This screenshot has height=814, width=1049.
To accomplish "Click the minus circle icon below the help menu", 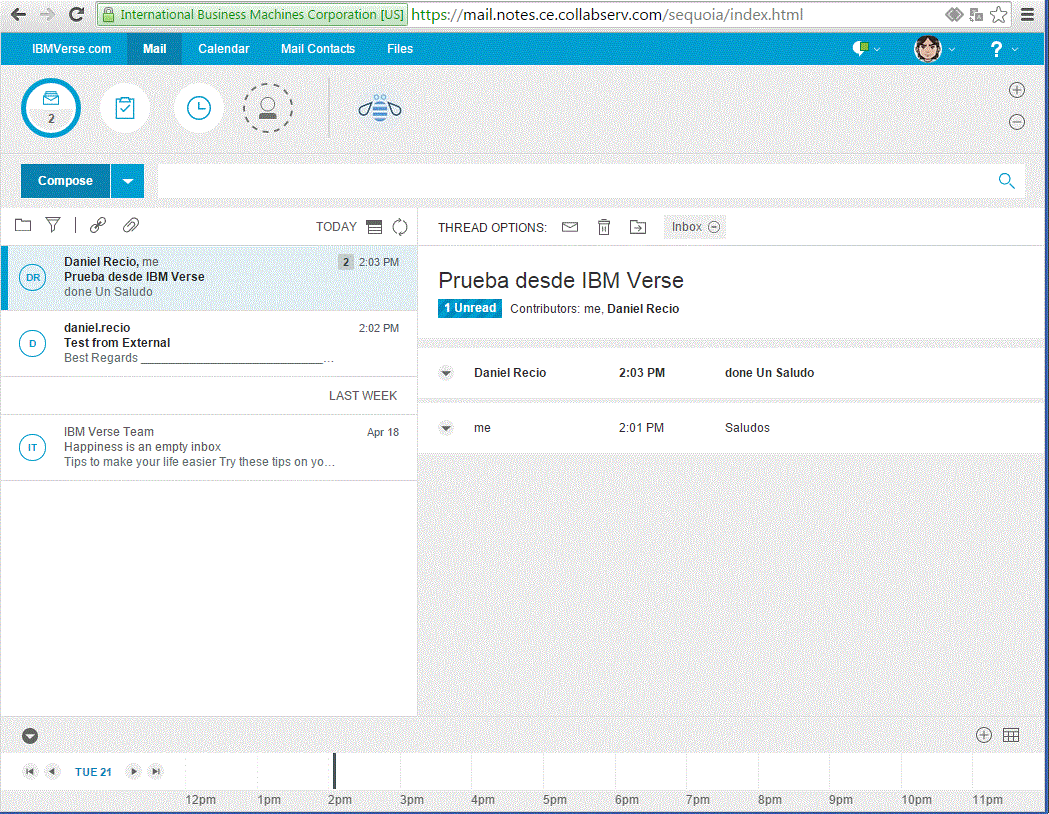I will point(1017,122).
